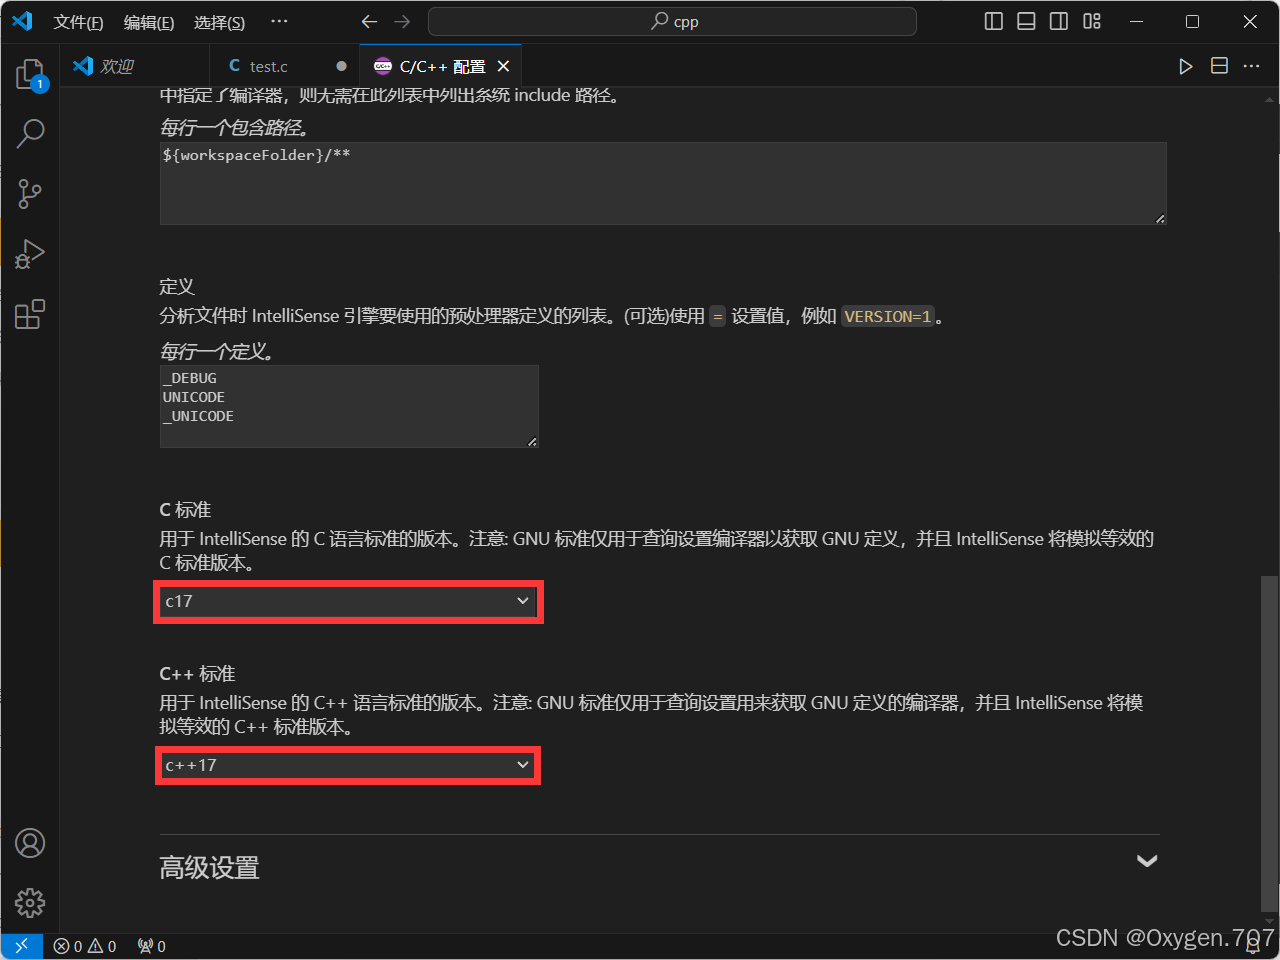Open the Extensions view
1280x960 pixels.
(x=30, y=314)
